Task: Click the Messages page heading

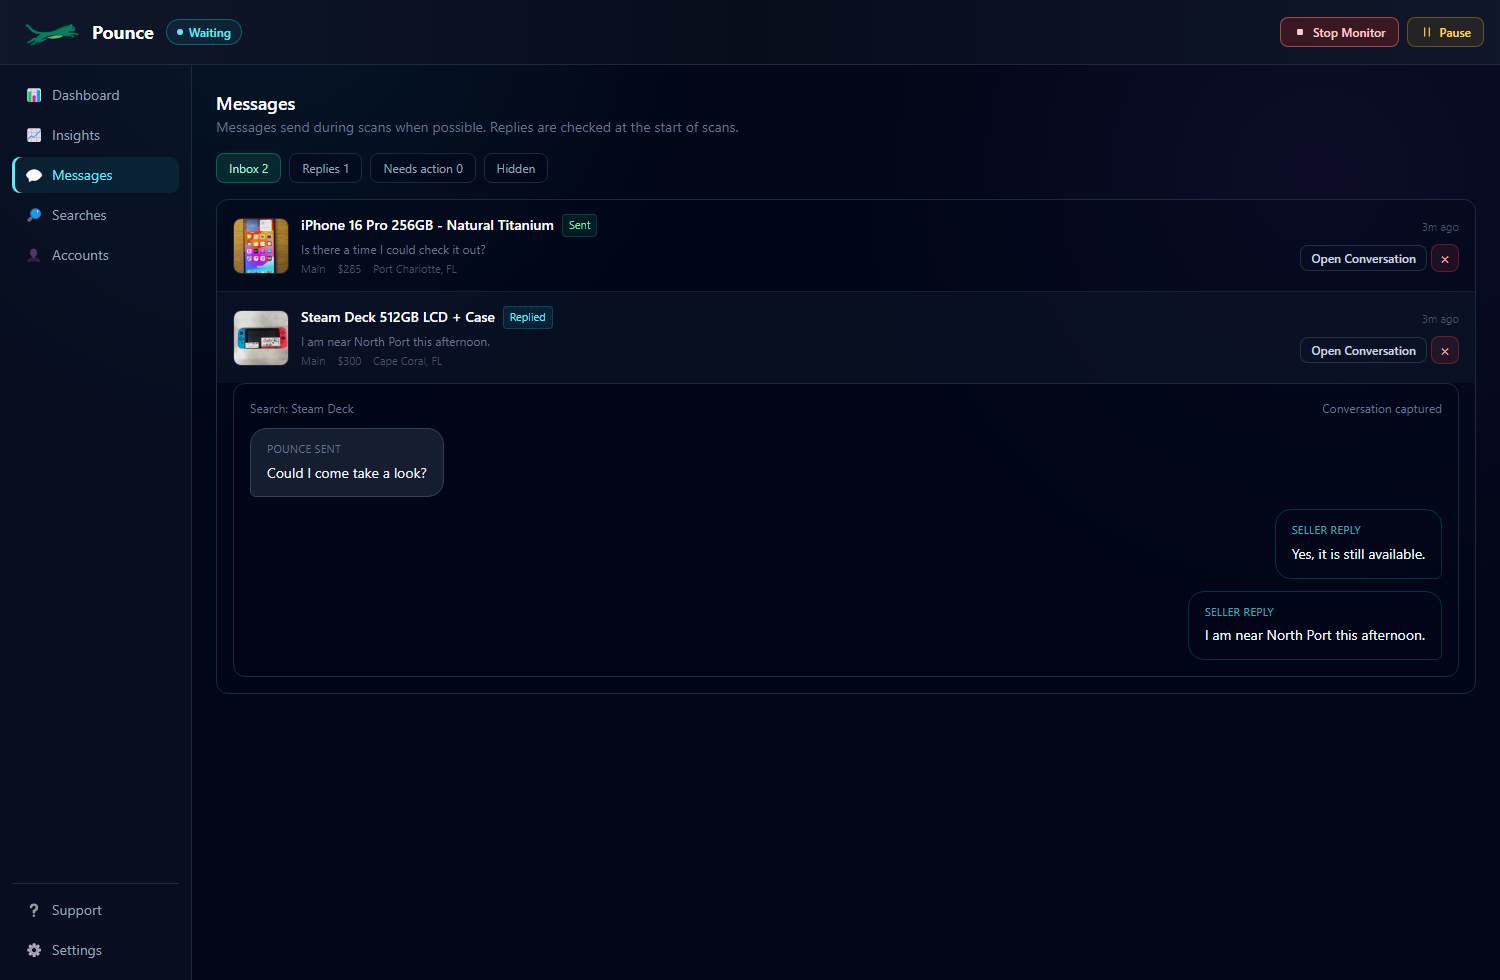Action: point(256,104)
